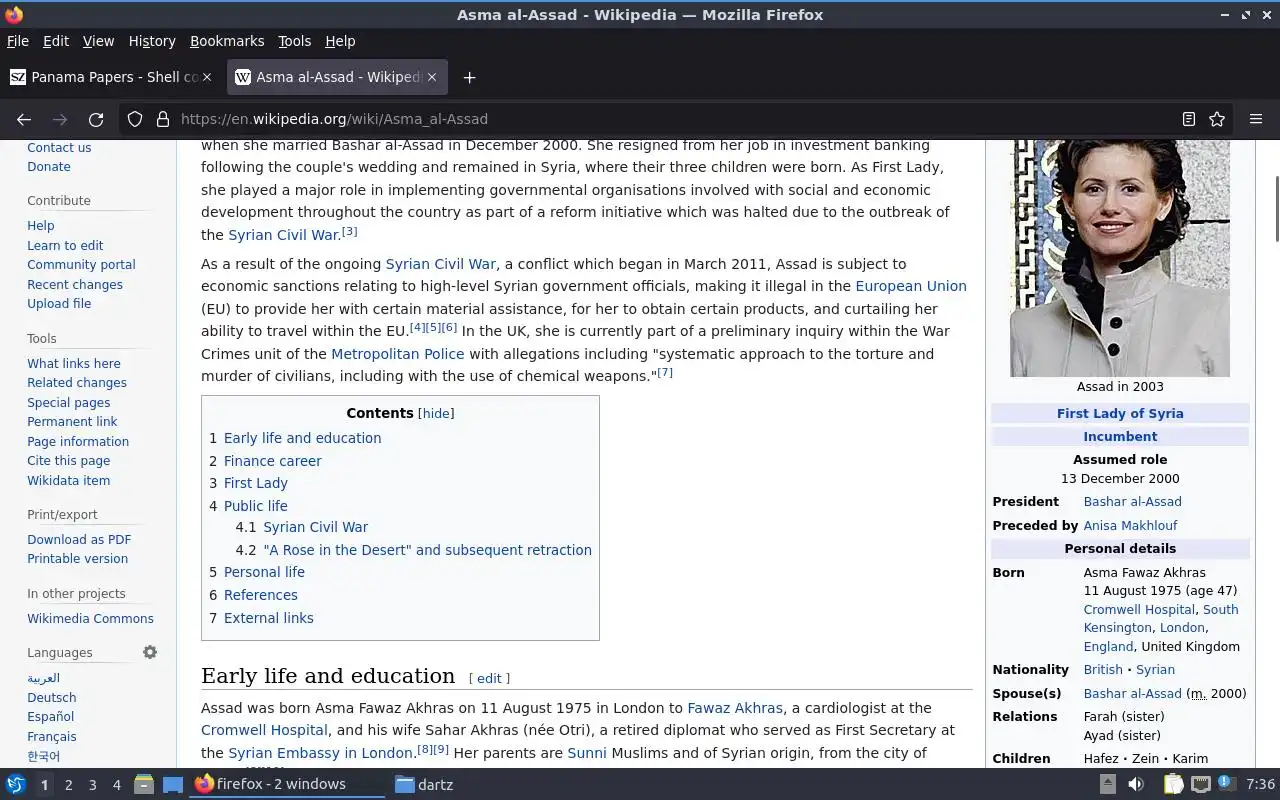The image size is (1280, 800).
Task: Click Download as PDF sidebar link
Action: (x=79, y=540)
